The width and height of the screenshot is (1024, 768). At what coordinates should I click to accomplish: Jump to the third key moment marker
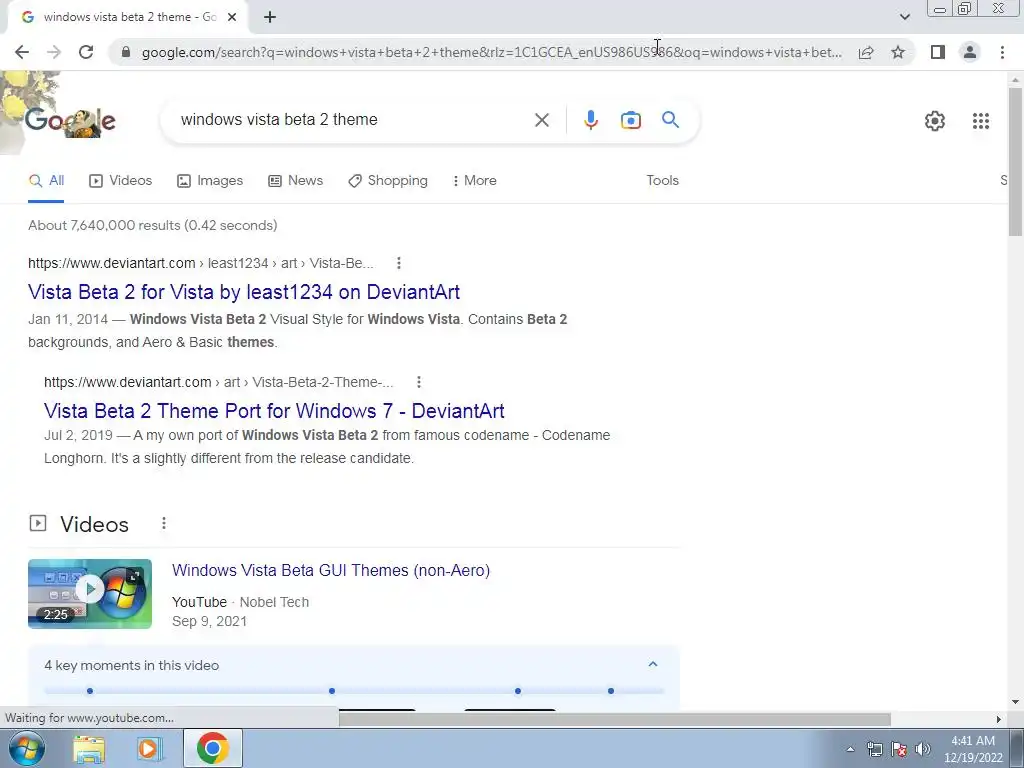click(x=518, y=691)
